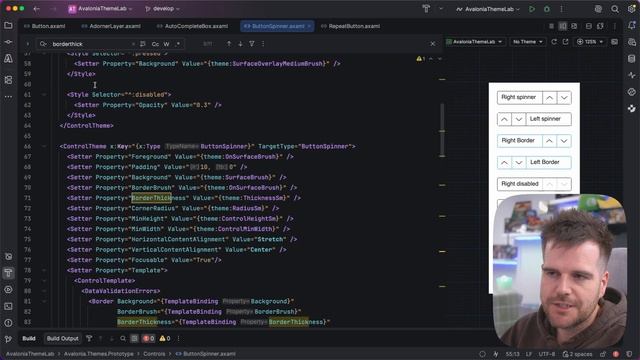Open the Commit tool window icon
This screenshot has width=640, height=360.
click(8, 42)
